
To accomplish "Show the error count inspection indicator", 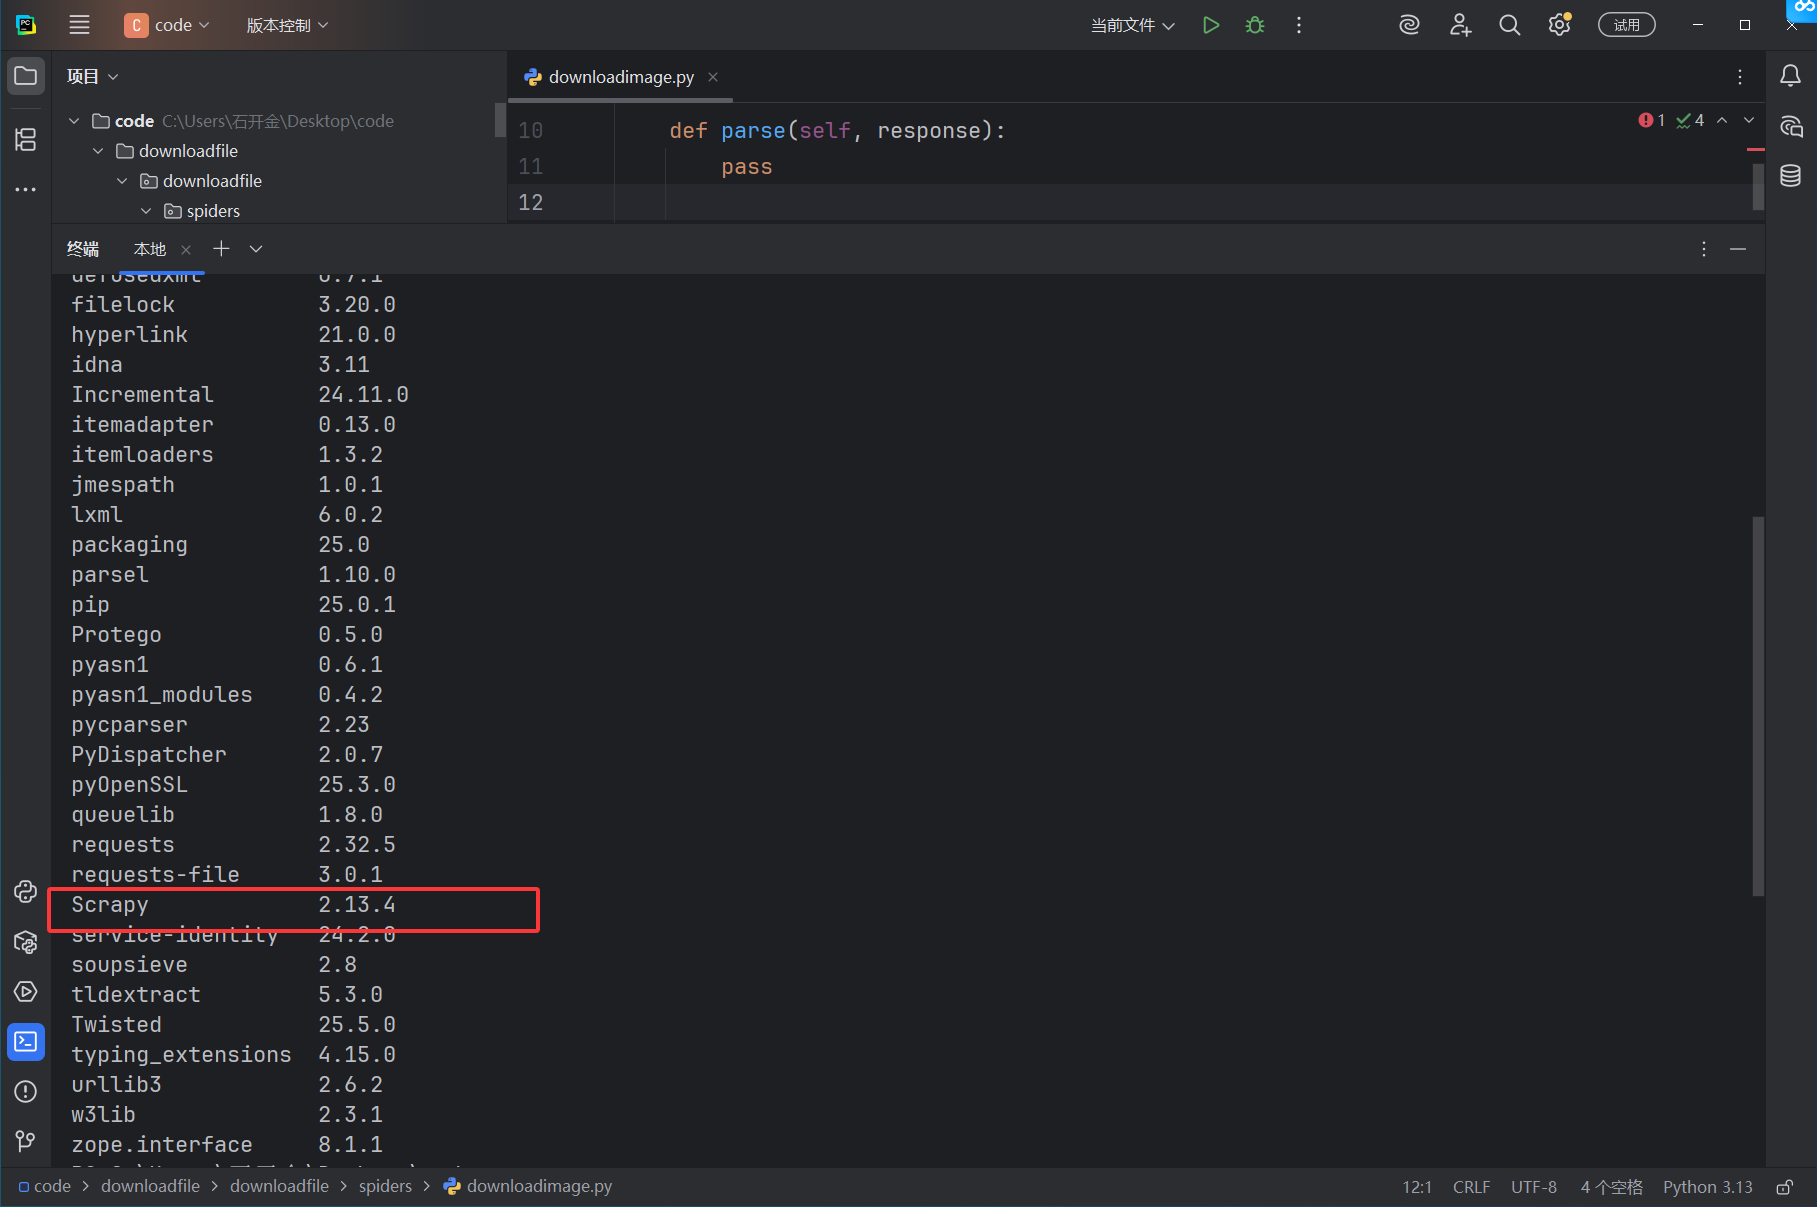I will [1651, 120].
